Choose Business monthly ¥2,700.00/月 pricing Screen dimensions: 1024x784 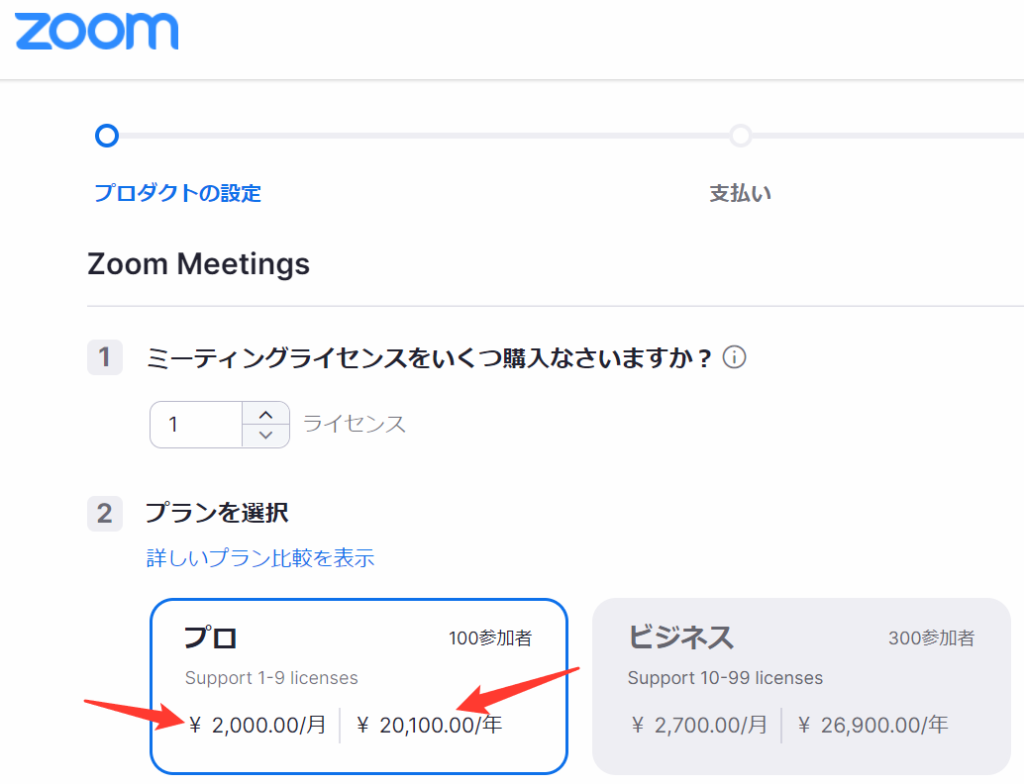coord(700,725)
